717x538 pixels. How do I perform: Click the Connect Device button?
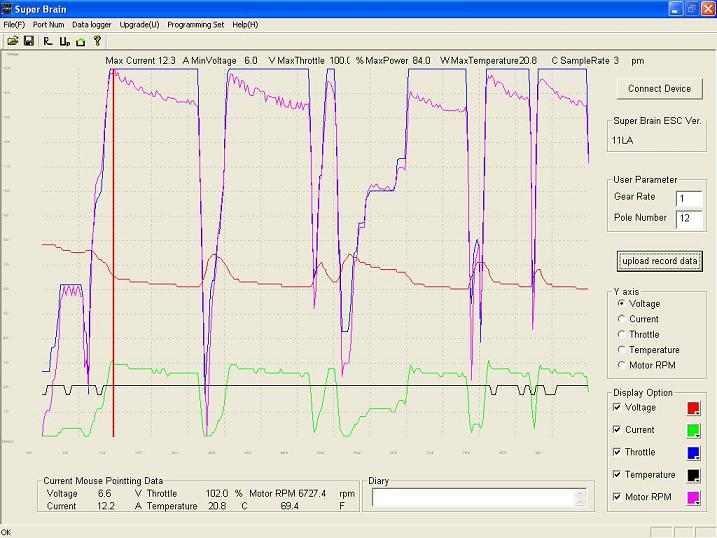(659, 89)
